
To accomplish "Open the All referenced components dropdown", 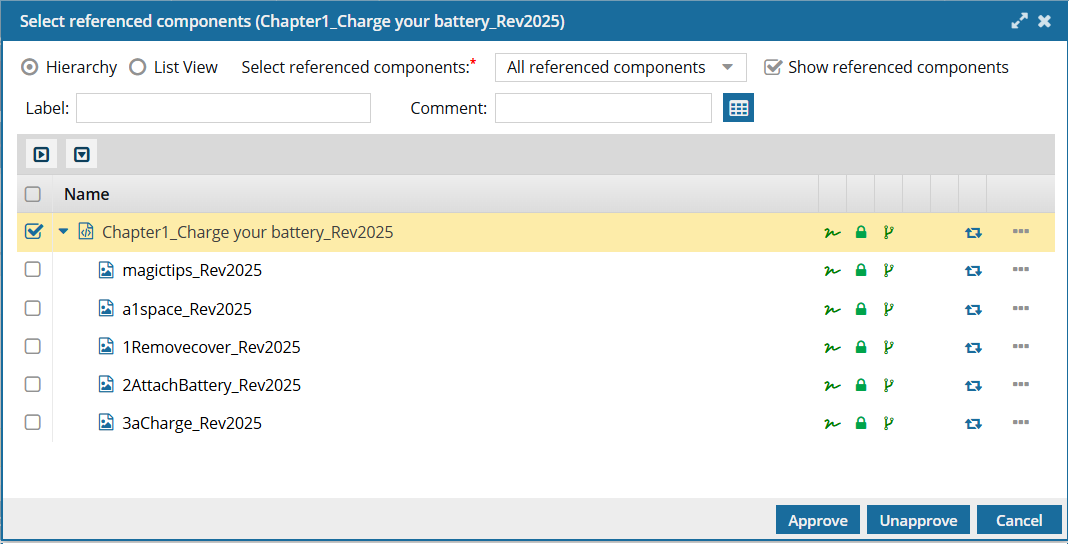I will [x=620, y=67].
